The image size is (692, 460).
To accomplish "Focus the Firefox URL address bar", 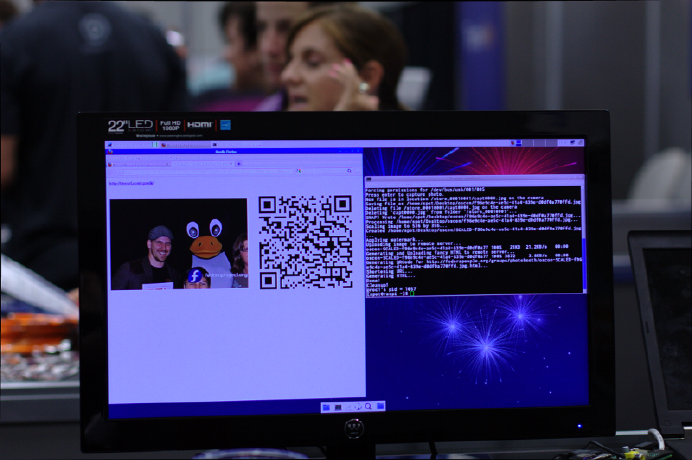I will coord(205,171).
